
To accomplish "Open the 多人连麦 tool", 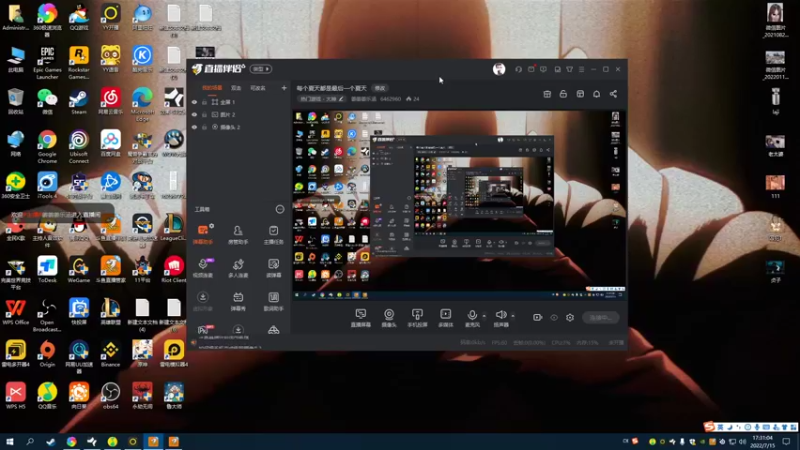I will point(238,268).
